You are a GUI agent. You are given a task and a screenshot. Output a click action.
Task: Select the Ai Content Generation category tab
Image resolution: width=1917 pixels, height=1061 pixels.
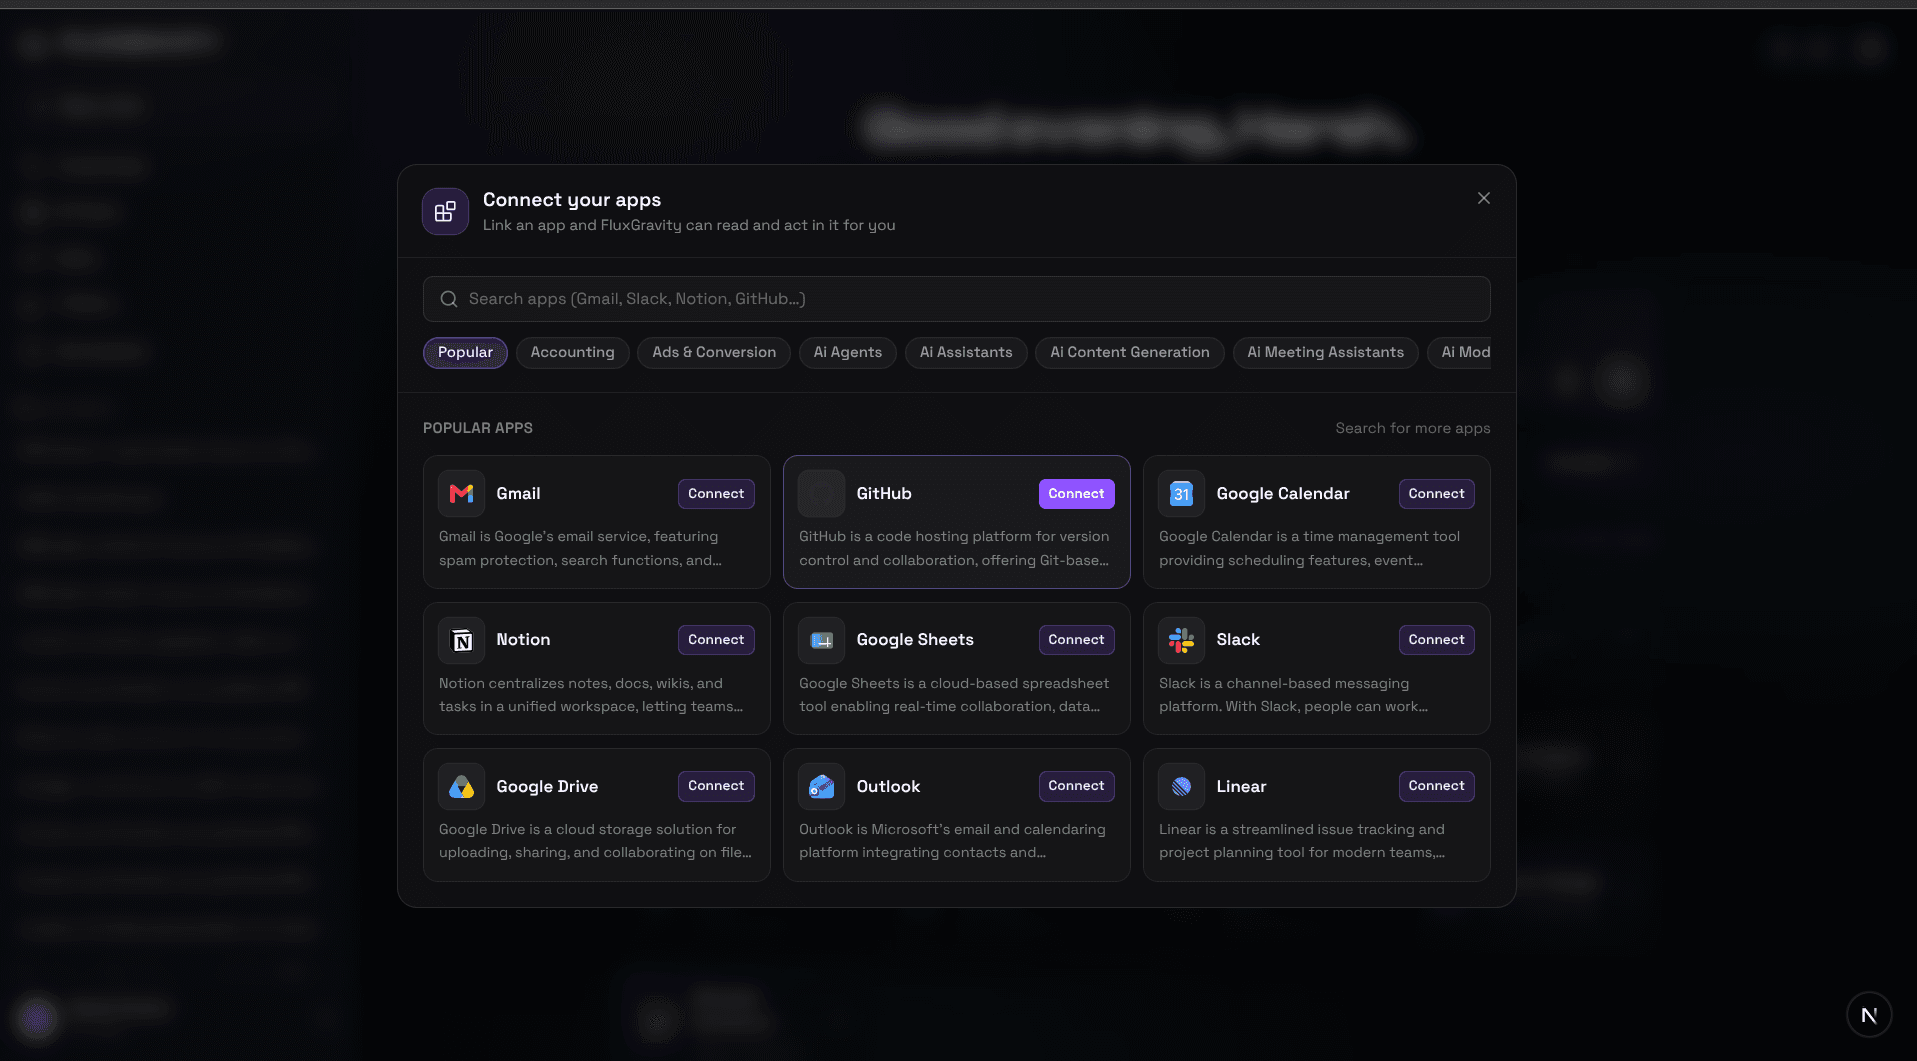(x=1130, y=352)
